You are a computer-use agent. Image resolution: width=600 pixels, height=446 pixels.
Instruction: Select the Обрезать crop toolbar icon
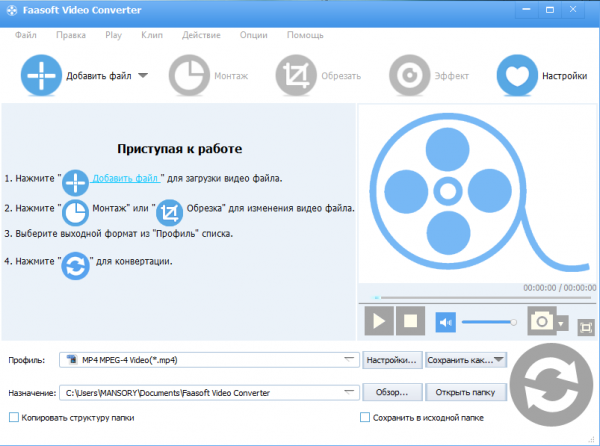pos(296,75)
